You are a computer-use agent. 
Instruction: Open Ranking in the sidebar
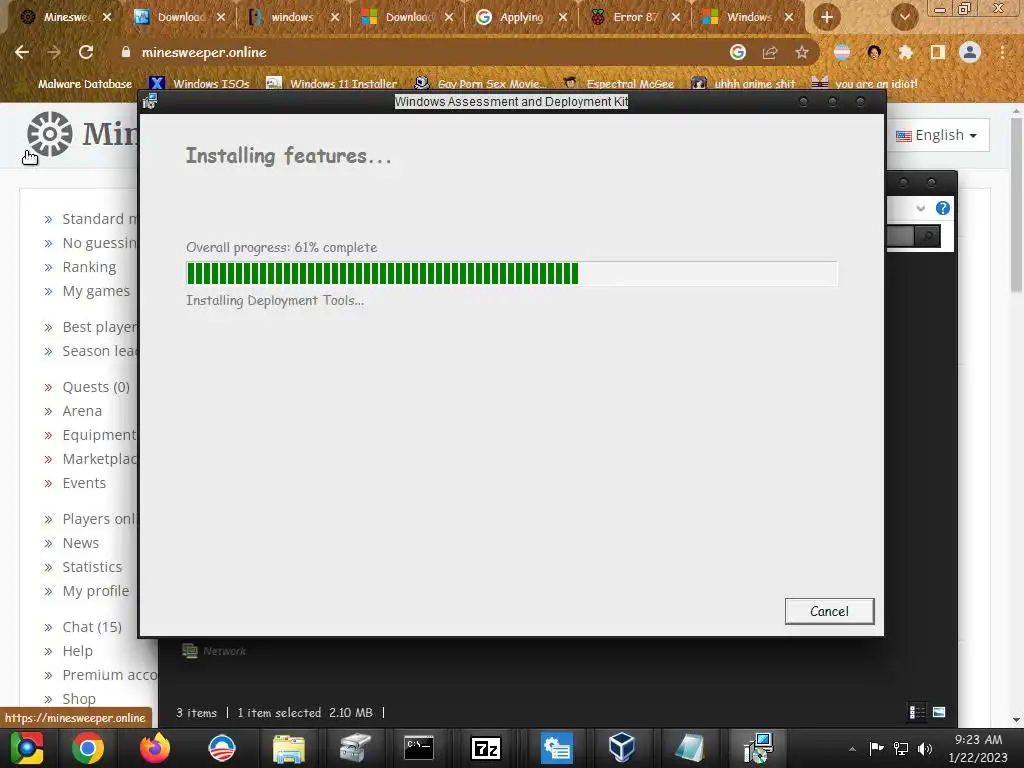pos(89,267)
